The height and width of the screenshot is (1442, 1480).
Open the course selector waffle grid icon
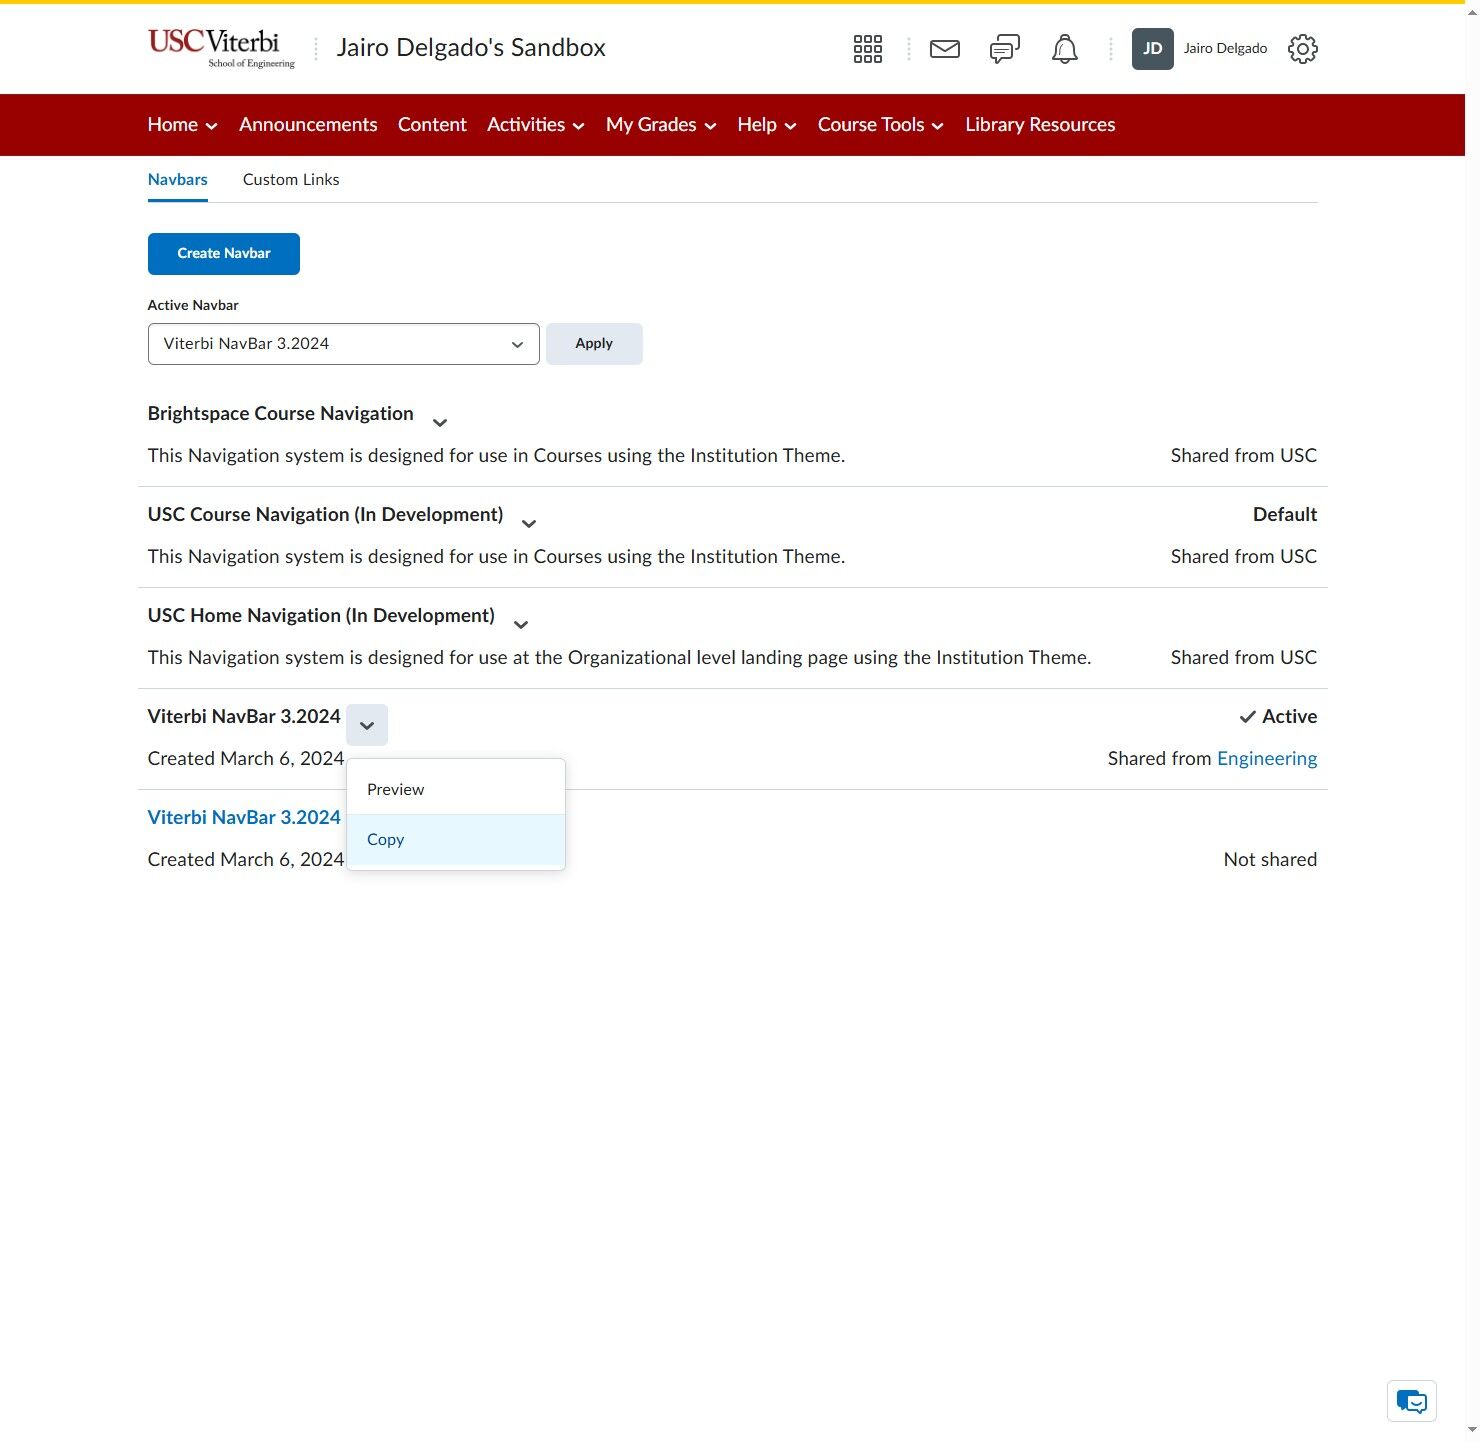click(868, 49)
